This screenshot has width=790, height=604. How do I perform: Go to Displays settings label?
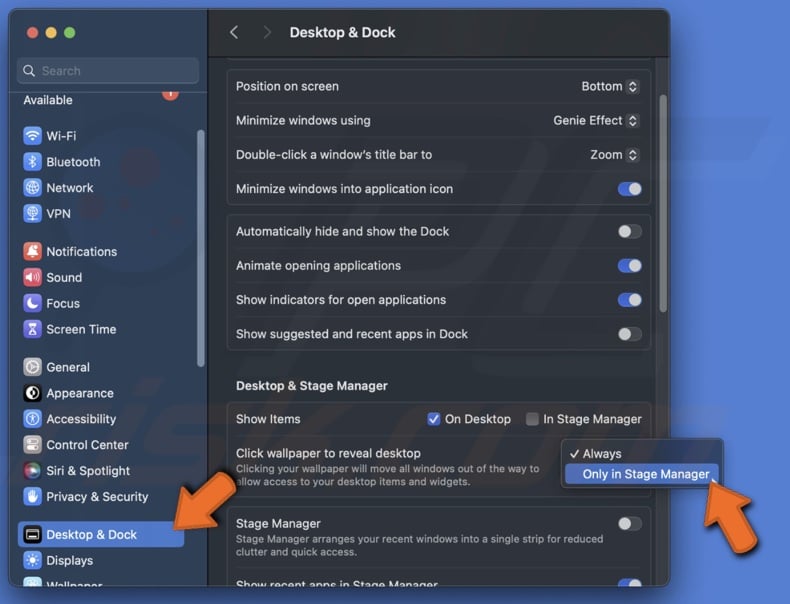(x=70, y=561)
